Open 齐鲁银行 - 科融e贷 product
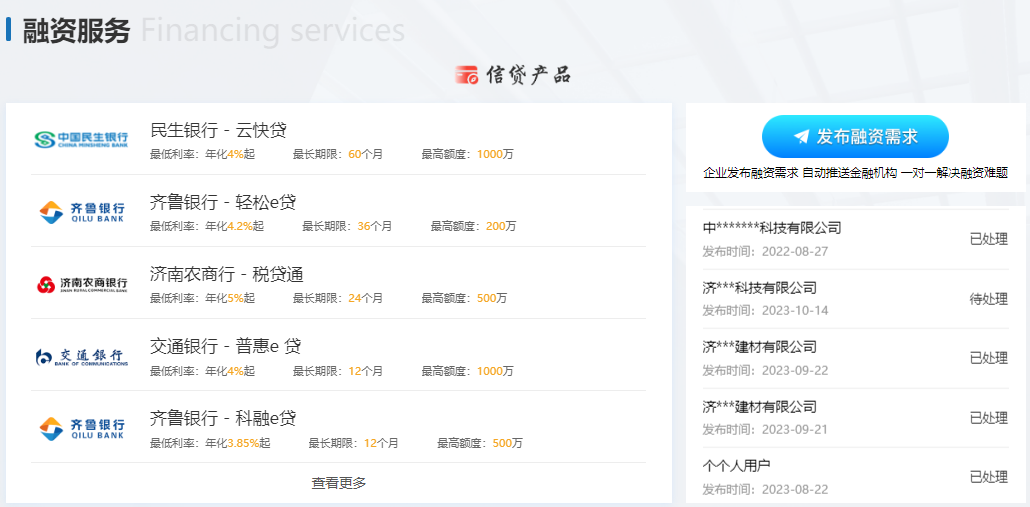The height and width of the screenshot is (507, 1030). [x=223, y=418]
